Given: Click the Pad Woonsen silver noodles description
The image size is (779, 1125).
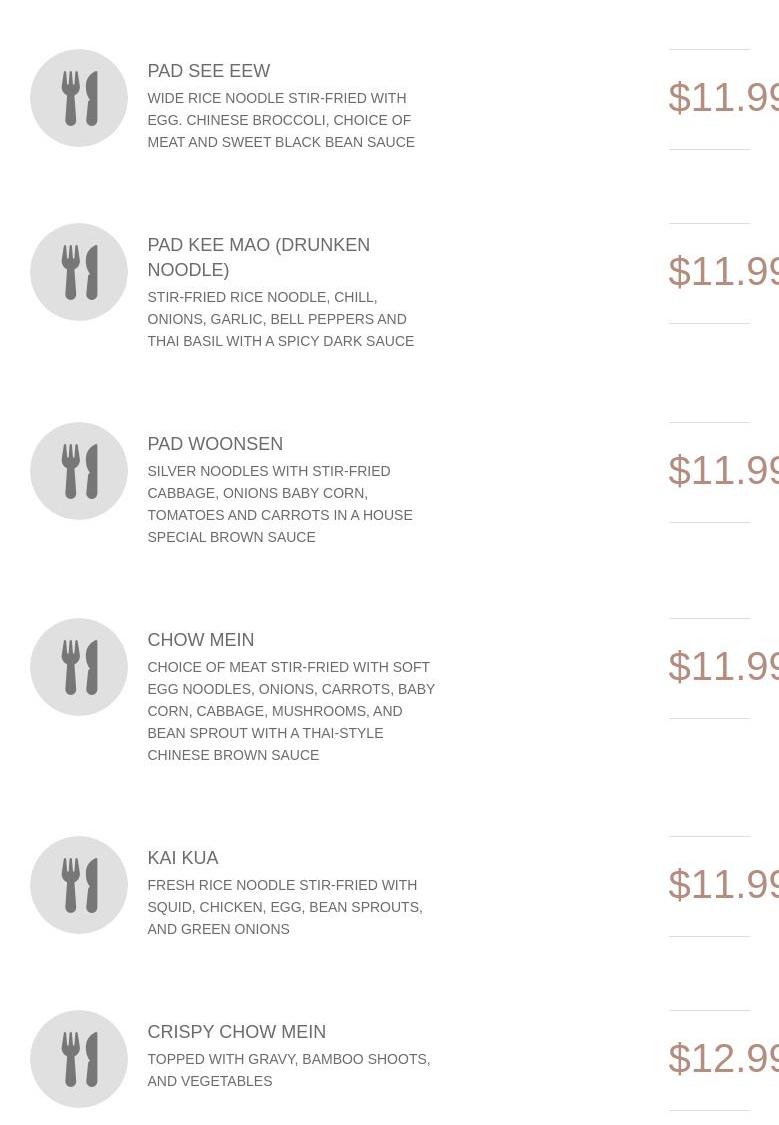Looking at the screenshot, I should (279, 504).
